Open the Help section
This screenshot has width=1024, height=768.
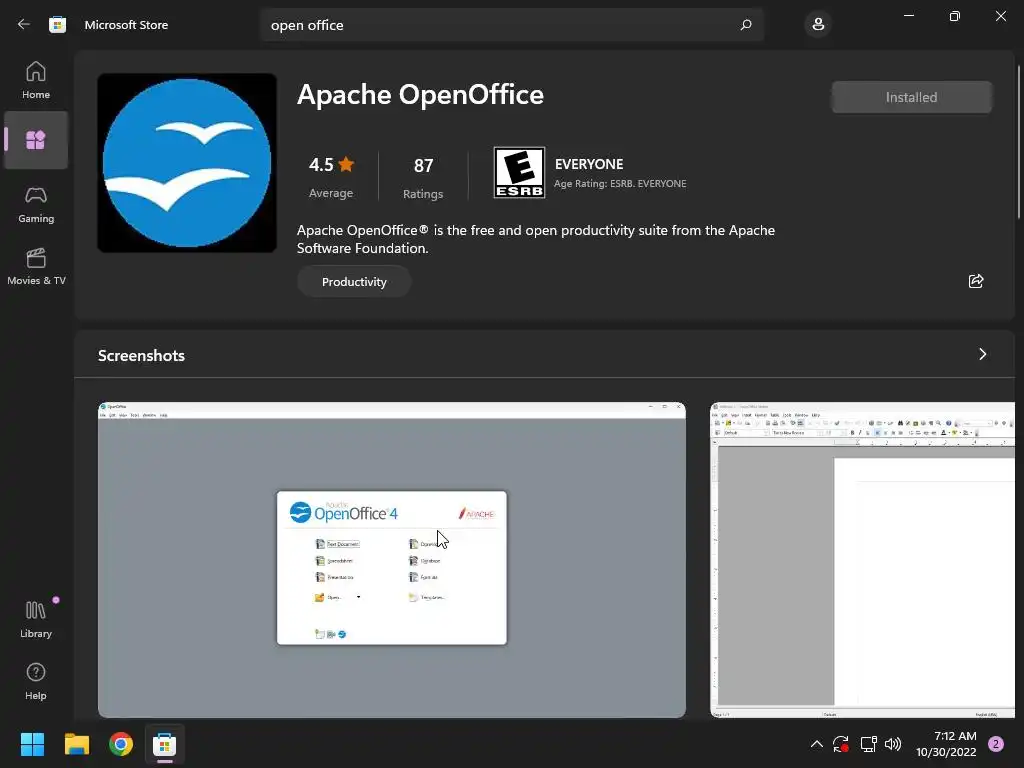click(x=36, y=681)
